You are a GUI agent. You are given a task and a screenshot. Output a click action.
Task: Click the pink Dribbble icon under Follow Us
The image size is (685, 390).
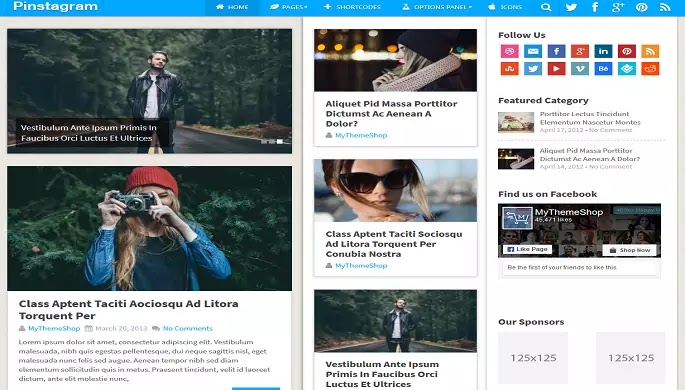pos(509,51)
